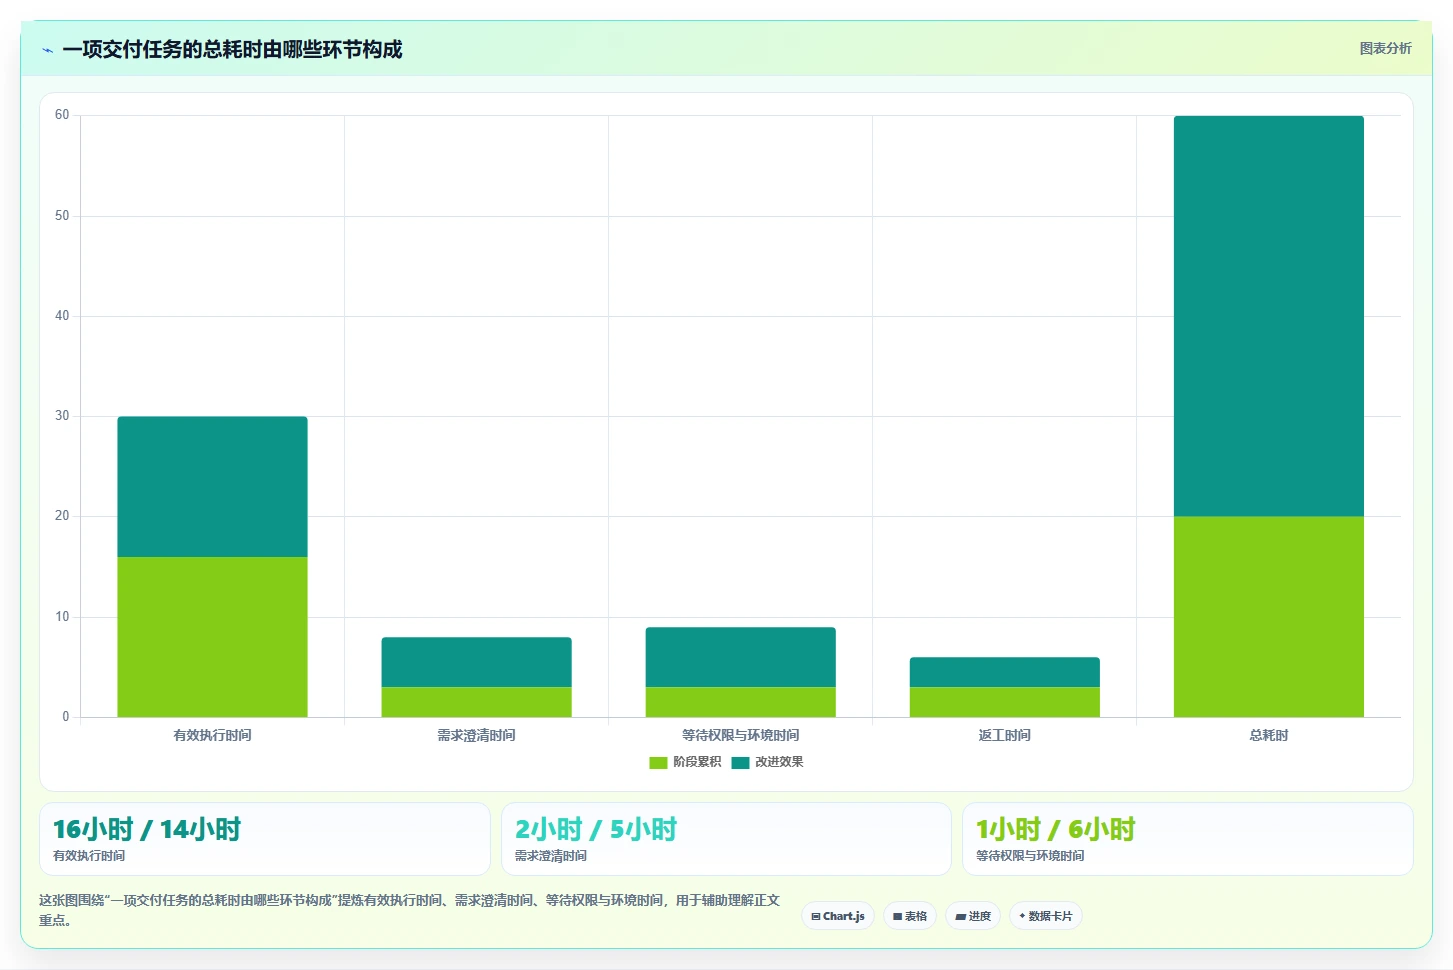Click the 图表分析 label in the header

(x=1385, y=48)
